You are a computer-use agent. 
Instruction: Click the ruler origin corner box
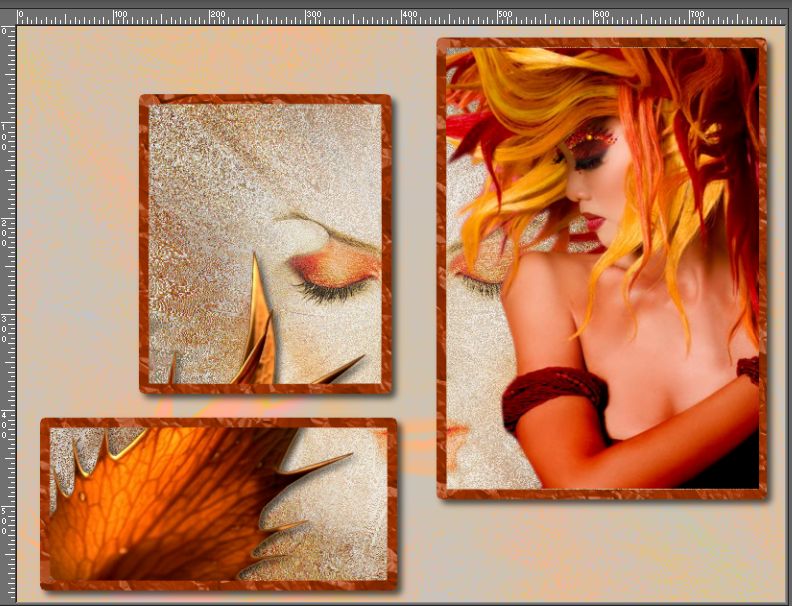click(7, 17)
